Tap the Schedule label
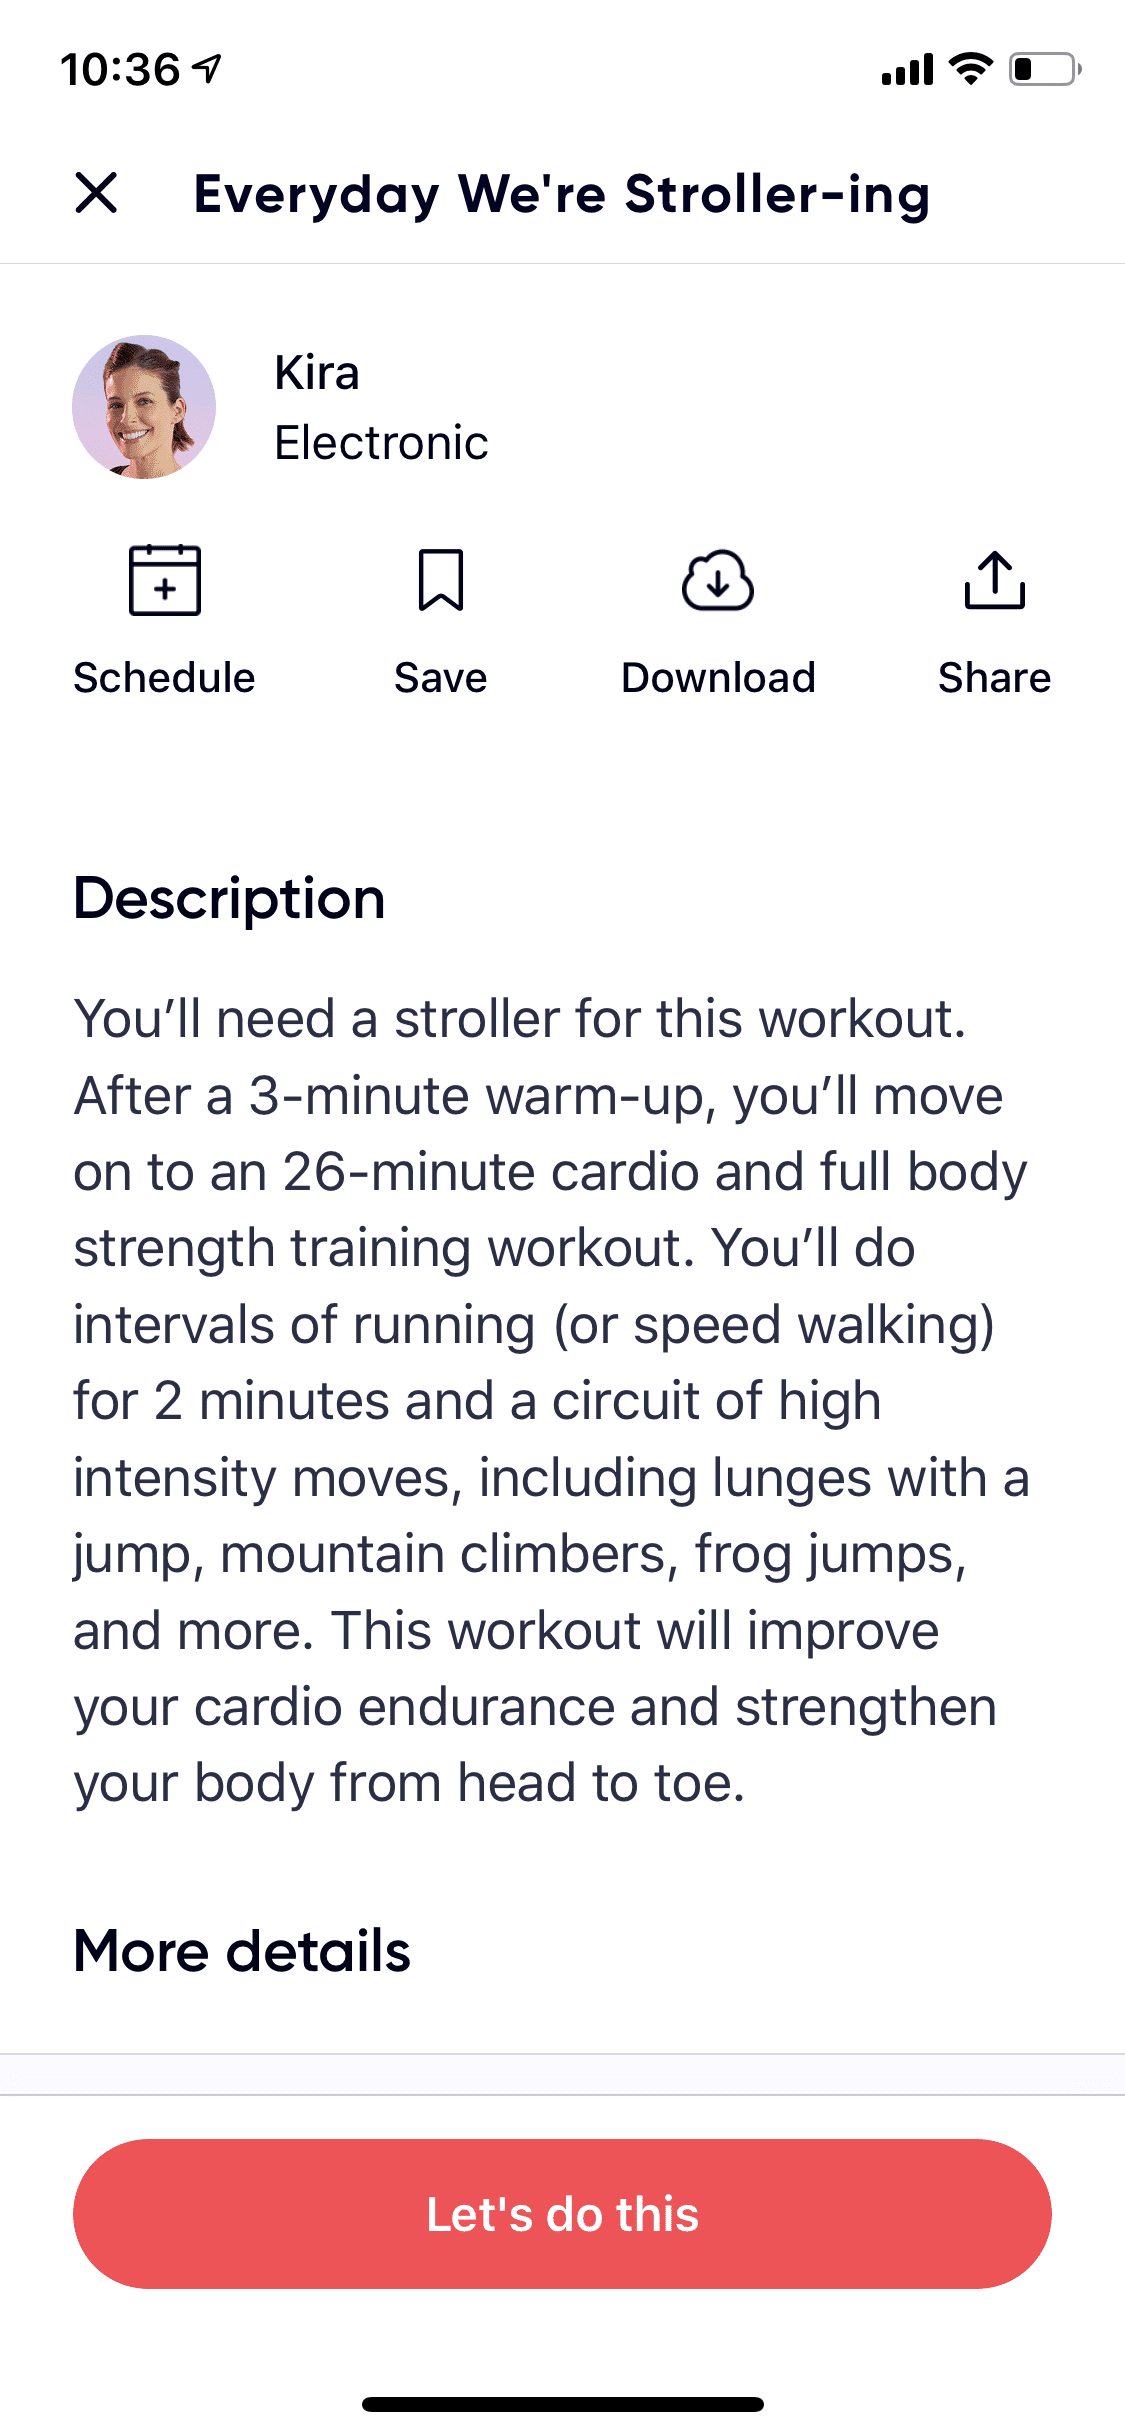This screenshot has height=2436, width=1125. point(165,678)
